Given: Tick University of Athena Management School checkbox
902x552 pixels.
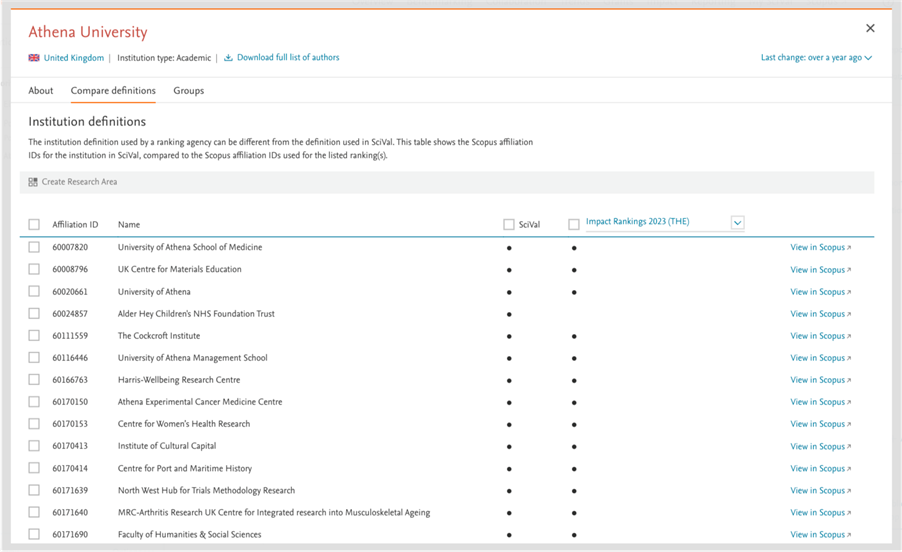Looking at the screenshot, I should click(x=34, y=357).
